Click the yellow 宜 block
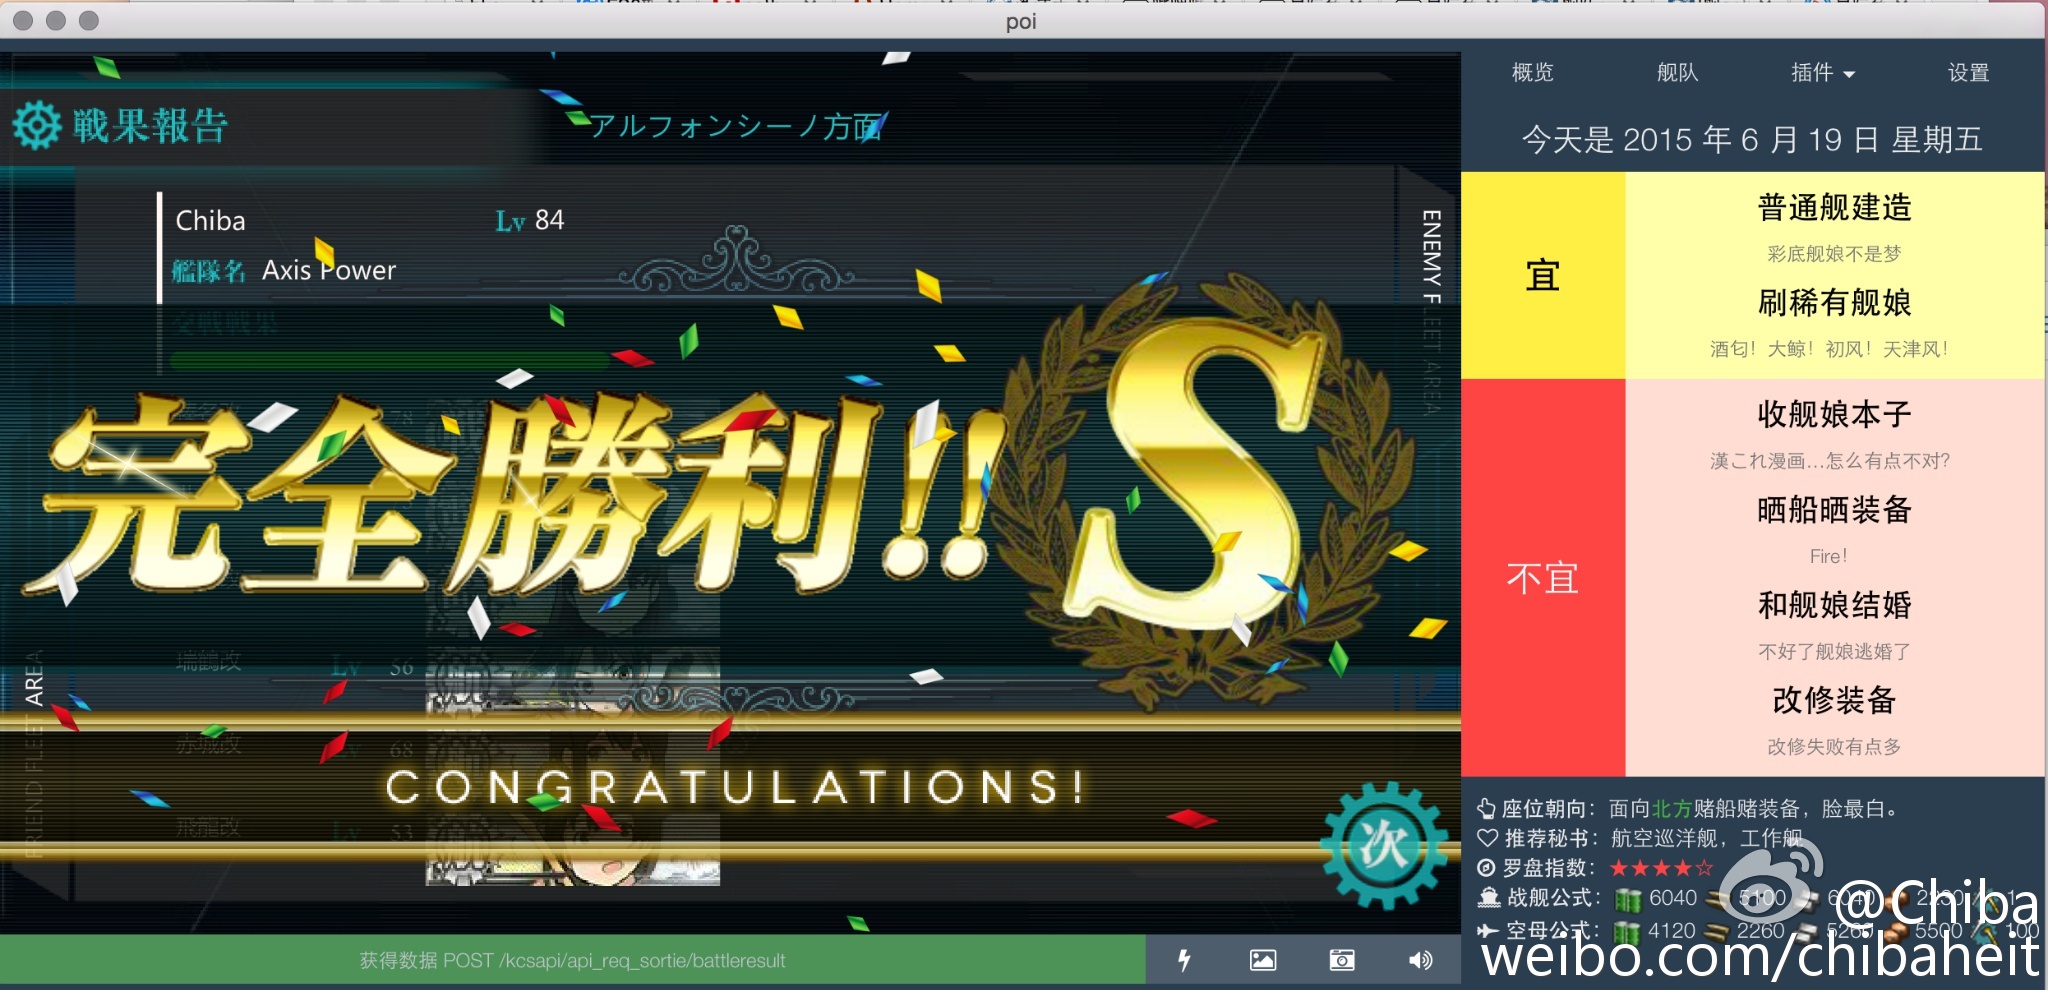Viewport: 2048px width, 990px height. pos(1542,276)
